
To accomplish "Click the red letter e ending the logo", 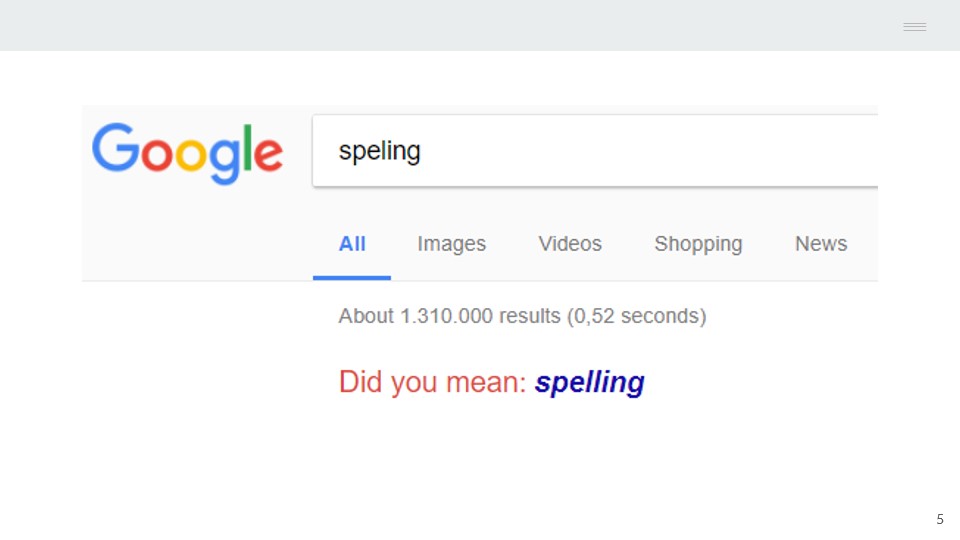I will 268,154.
